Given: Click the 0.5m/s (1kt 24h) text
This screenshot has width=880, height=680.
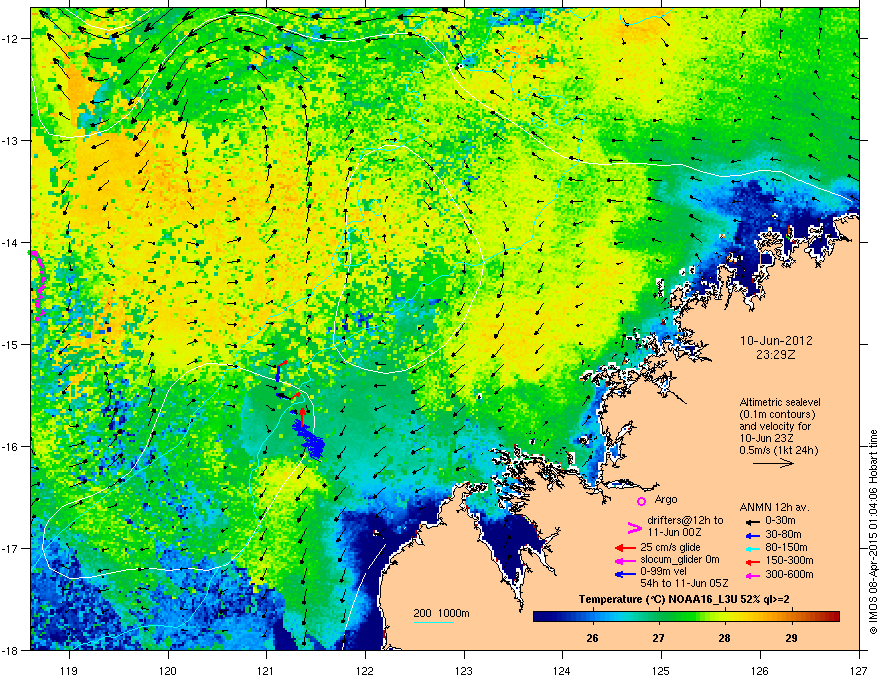Looking at the screenshot, I should point(778,450).
